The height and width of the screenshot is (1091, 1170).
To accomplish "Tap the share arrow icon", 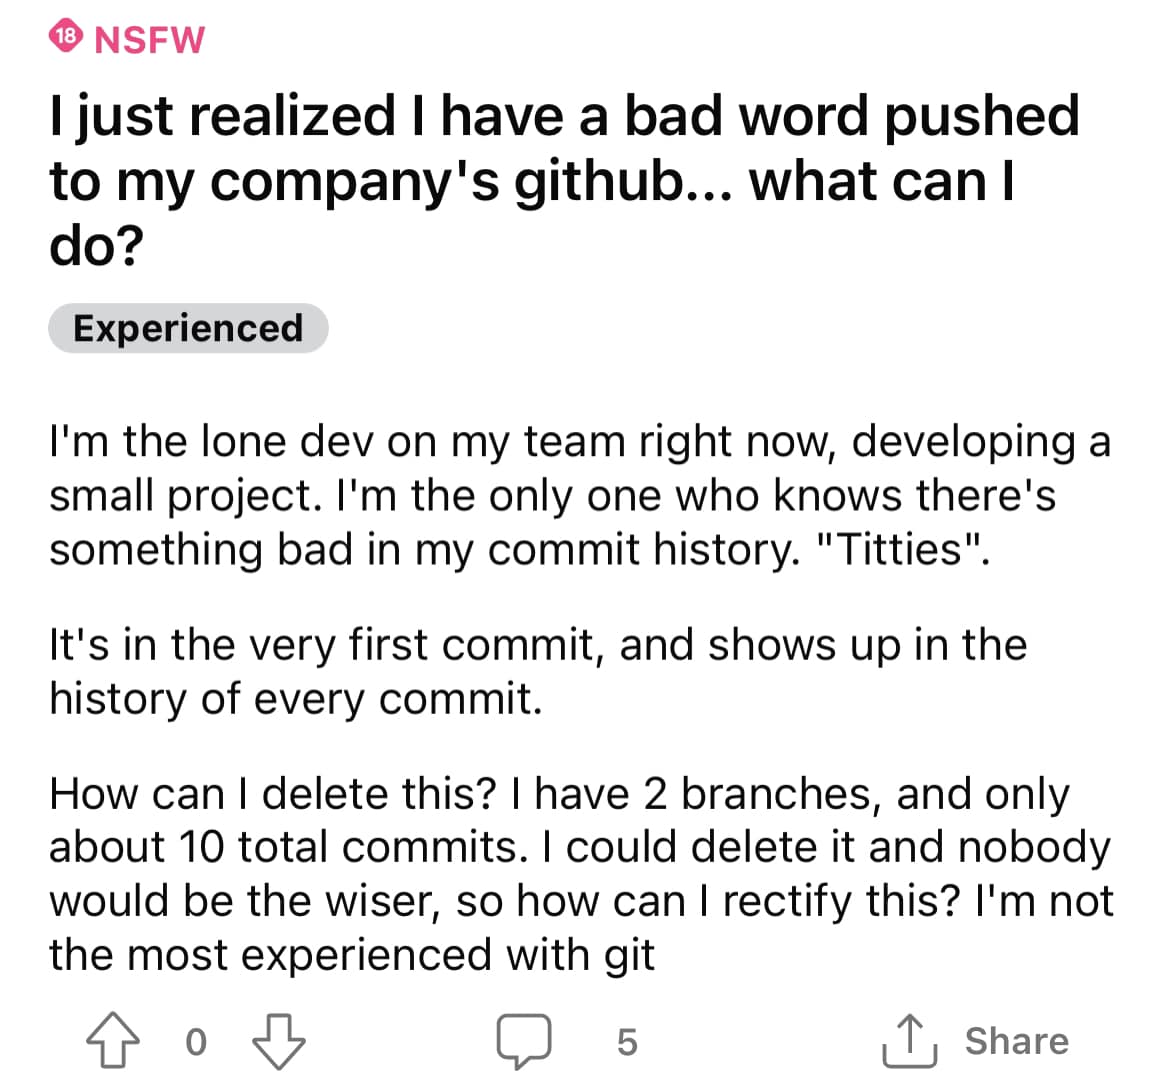I will 909,1041.
